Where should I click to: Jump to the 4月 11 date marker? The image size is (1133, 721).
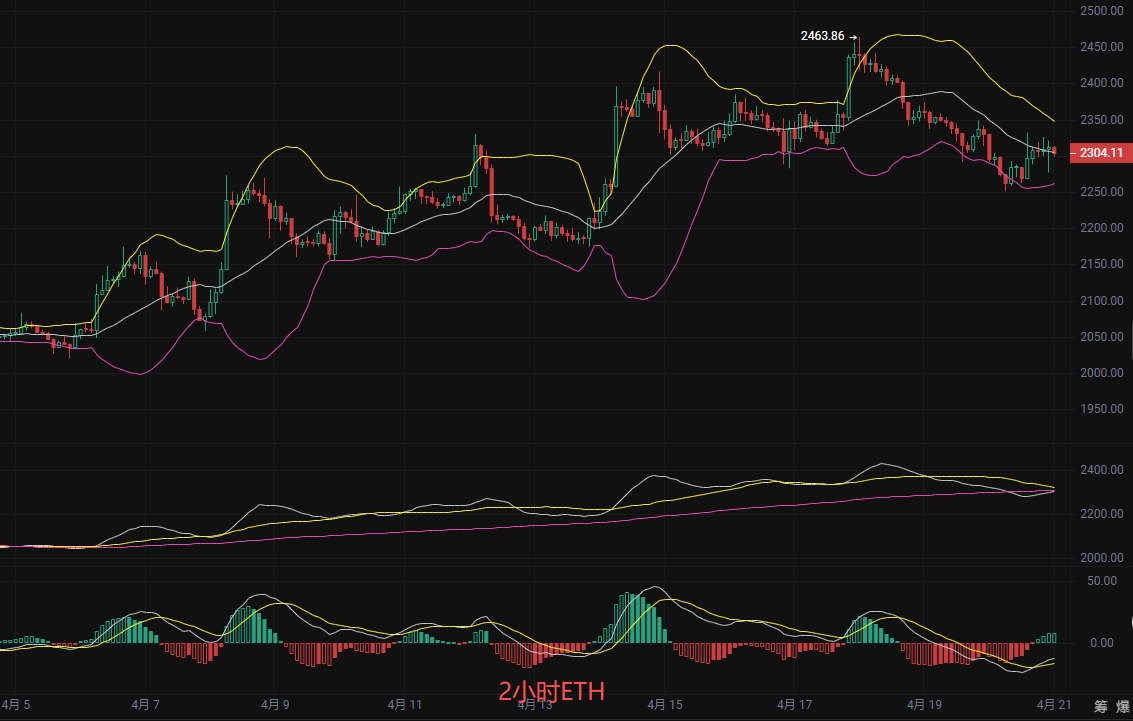pyautogui.click(x=405, y=705)
